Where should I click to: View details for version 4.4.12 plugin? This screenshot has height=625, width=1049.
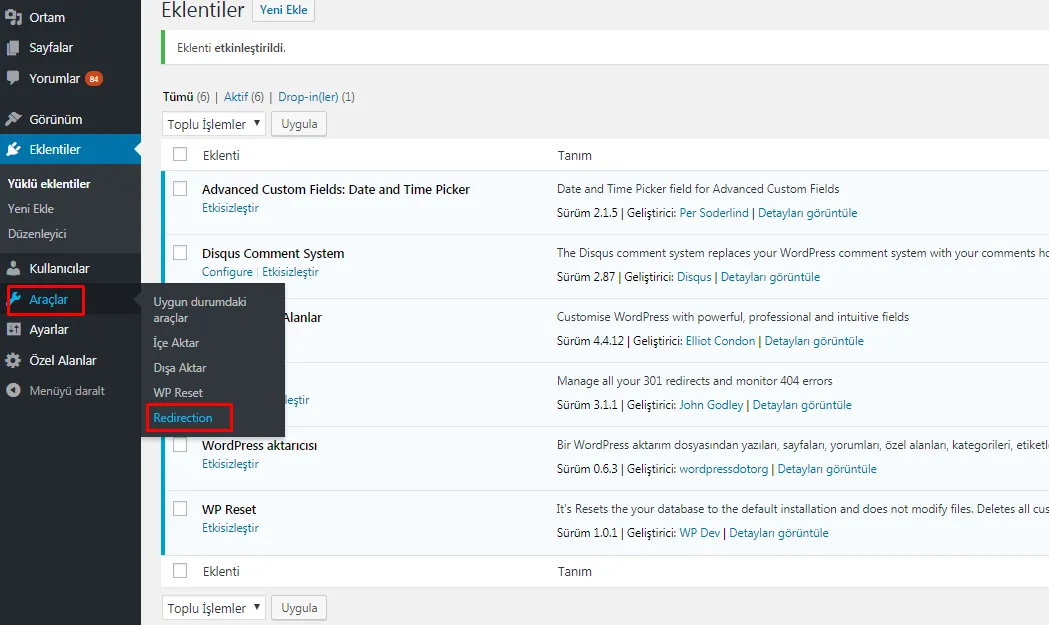pos(814,341)
